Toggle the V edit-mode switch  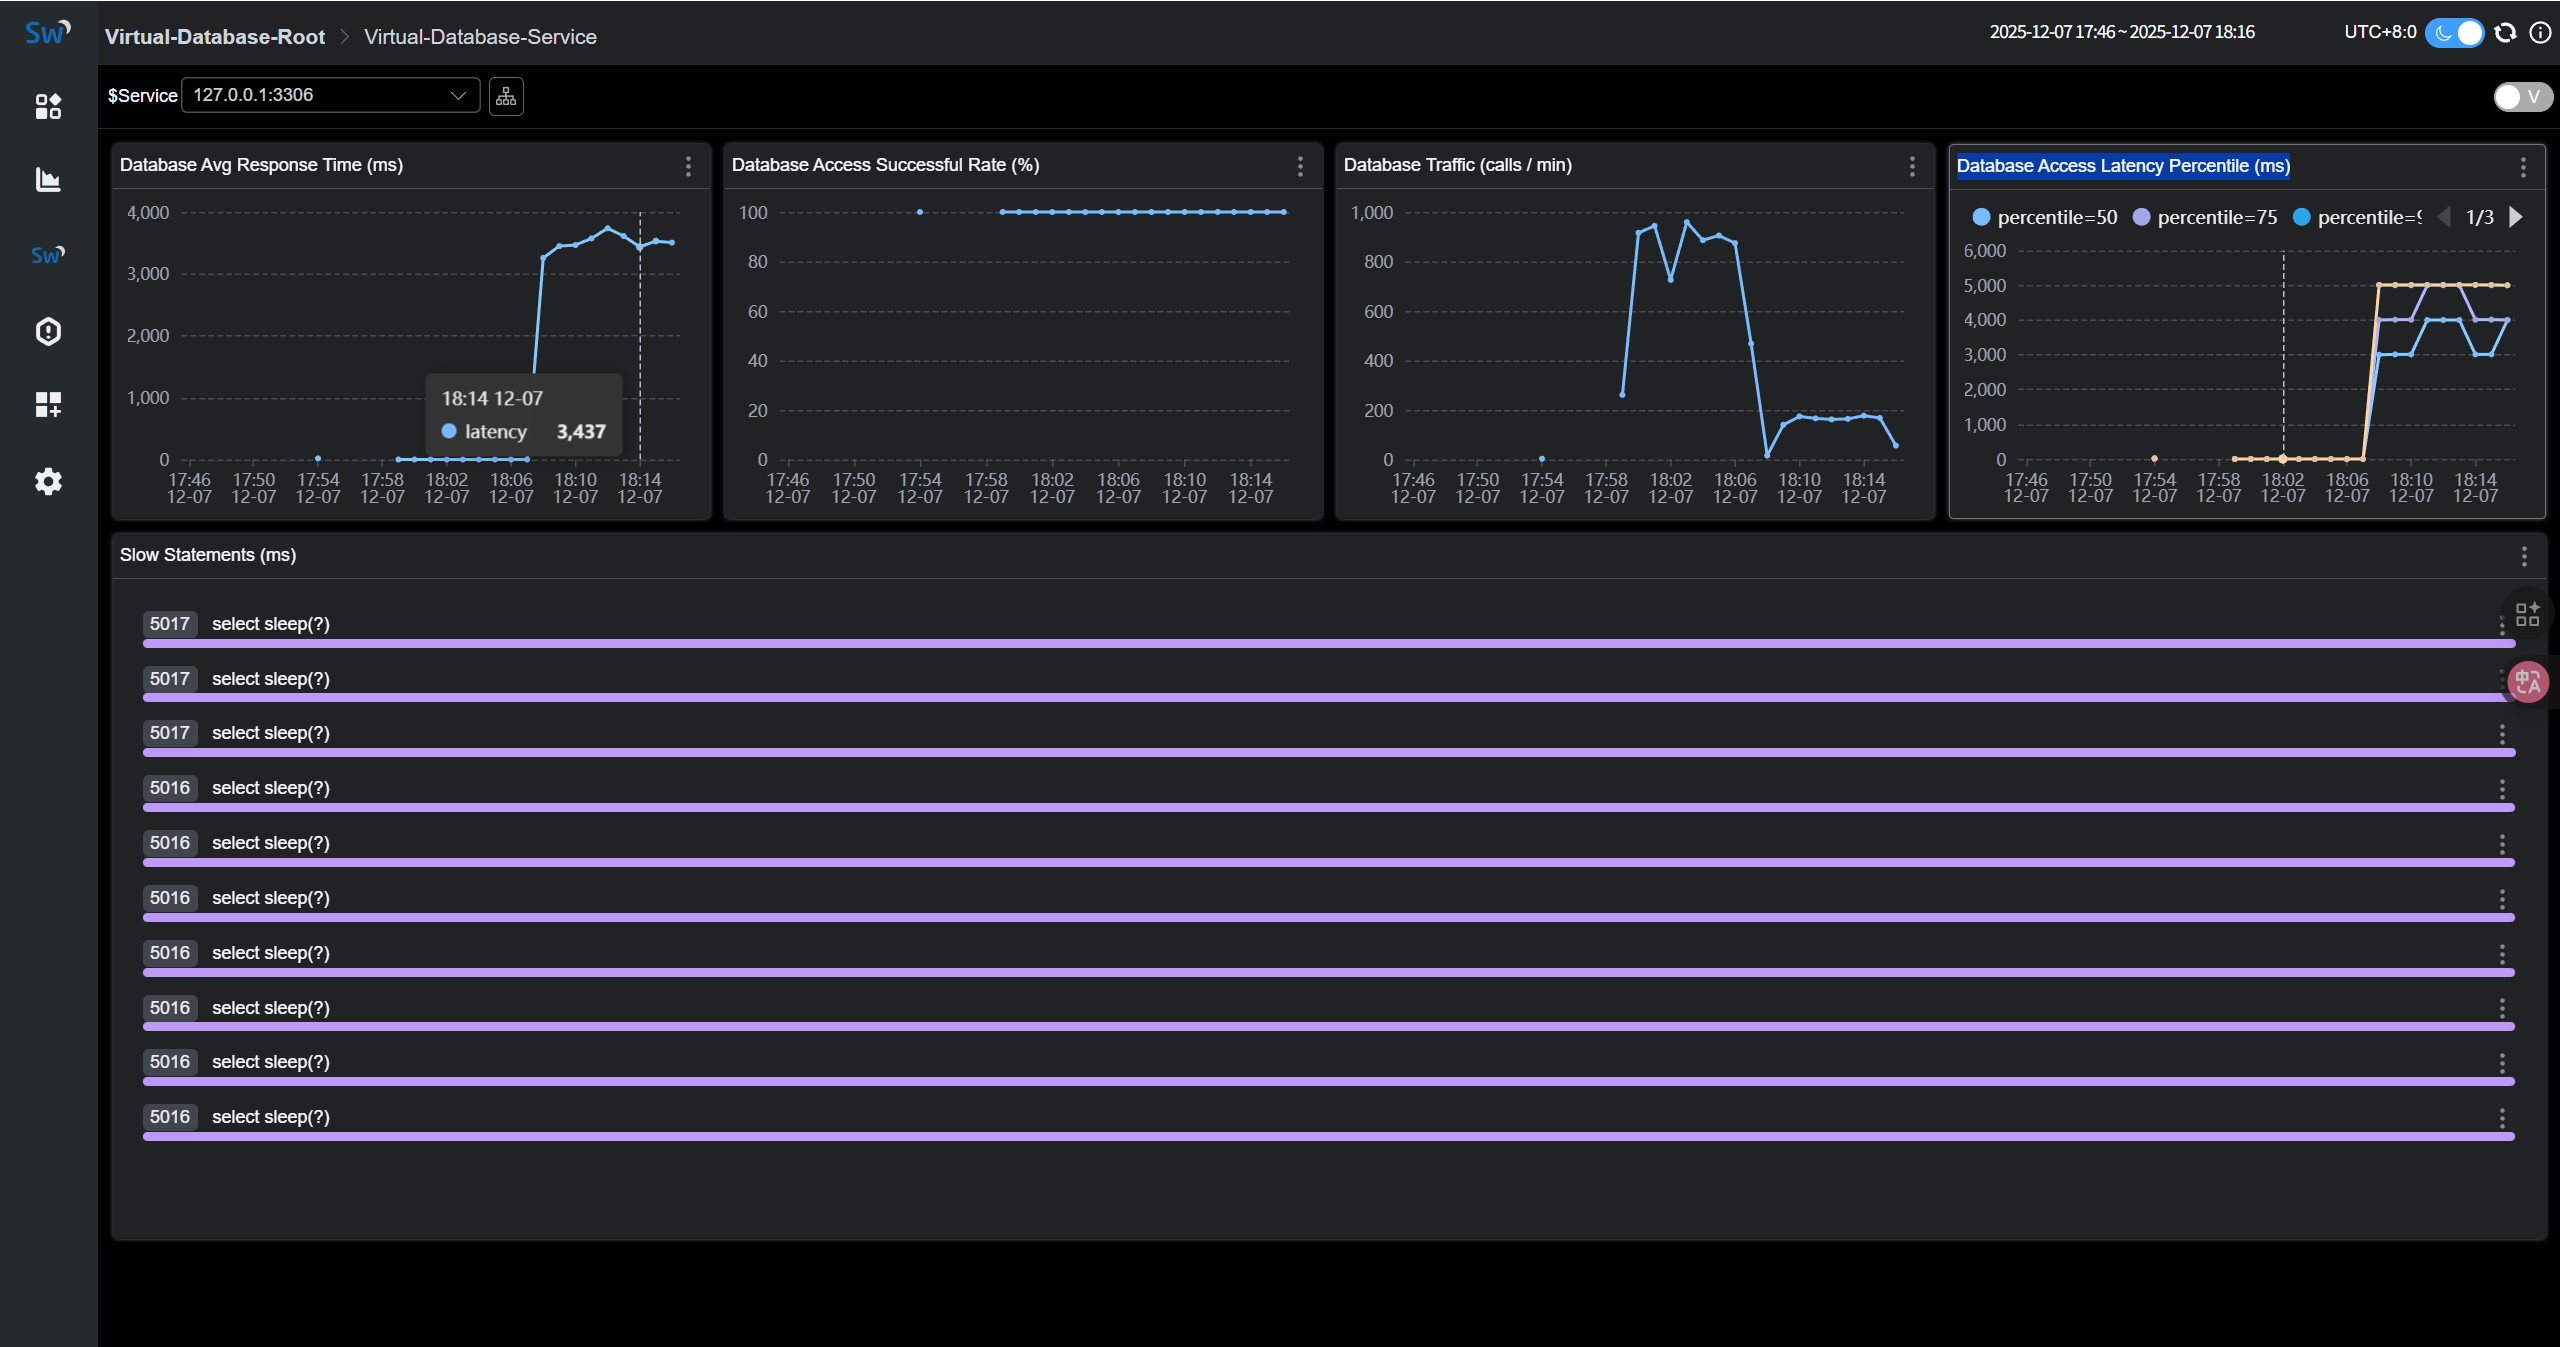coord(2521,97)
